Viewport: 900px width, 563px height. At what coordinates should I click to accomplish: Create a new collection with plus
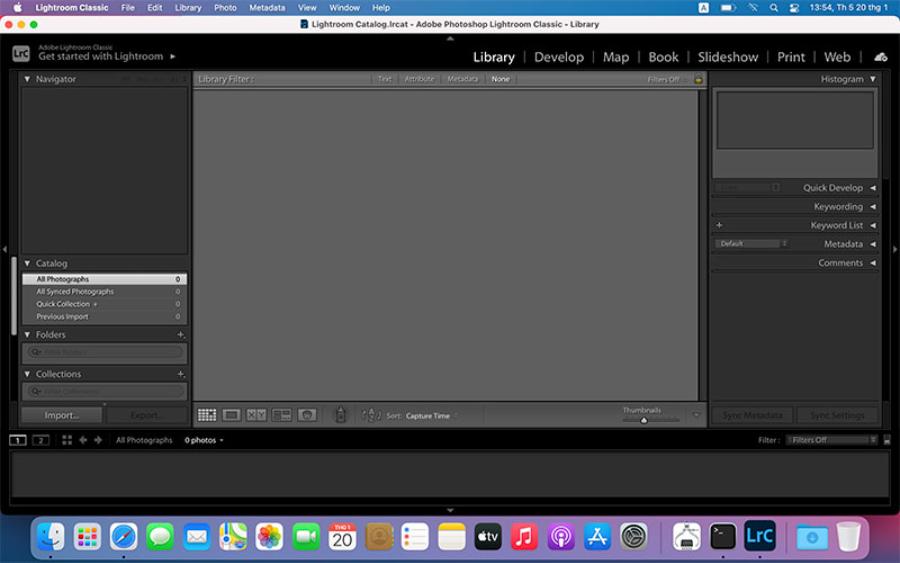180,374
